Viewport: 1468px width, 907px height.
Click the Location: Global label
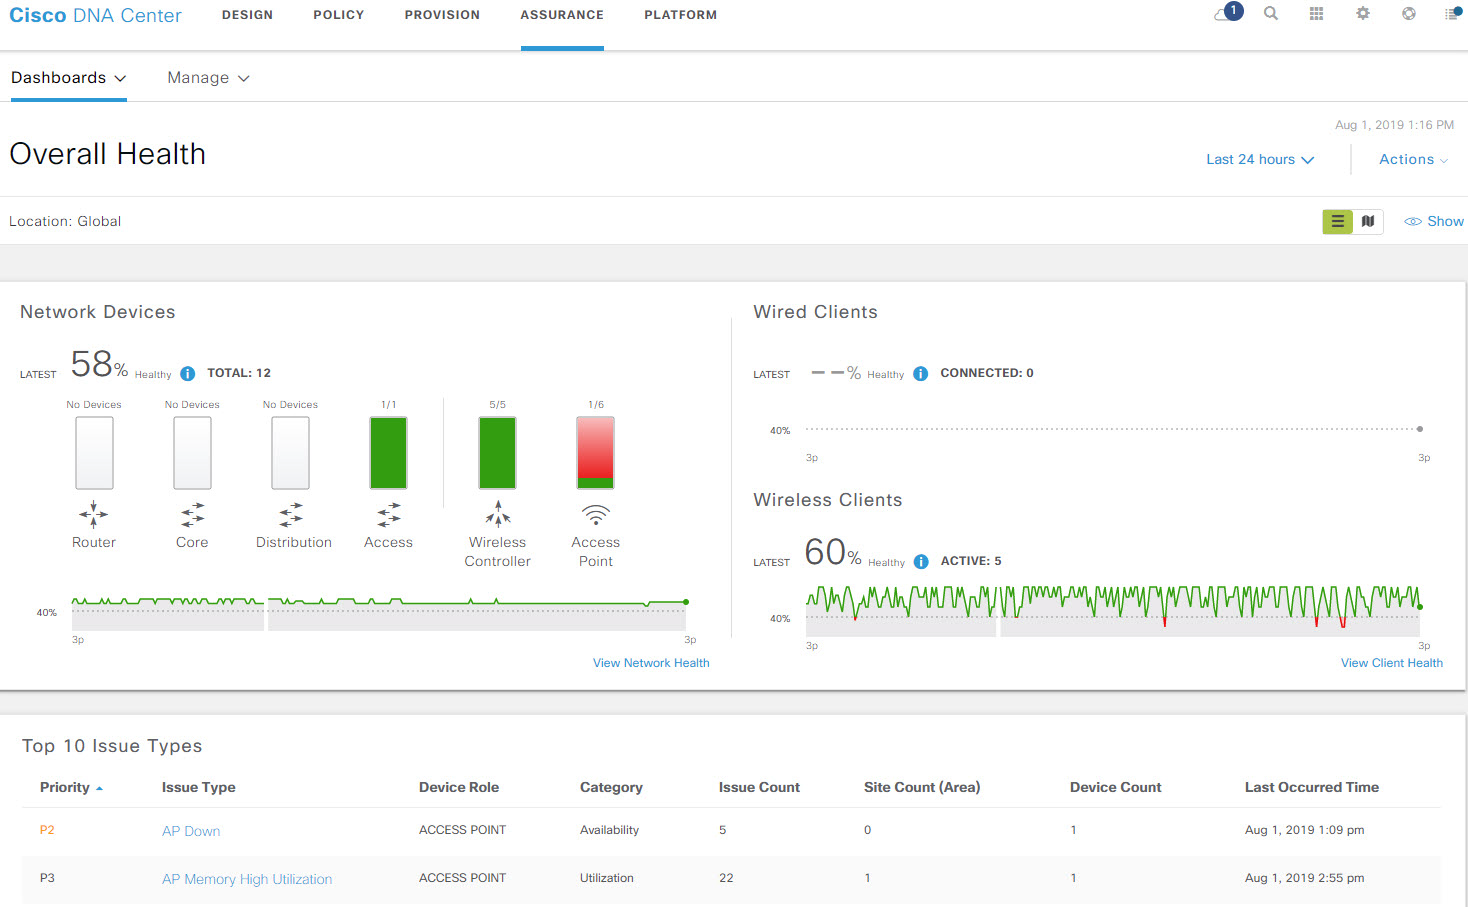(65, 222)
